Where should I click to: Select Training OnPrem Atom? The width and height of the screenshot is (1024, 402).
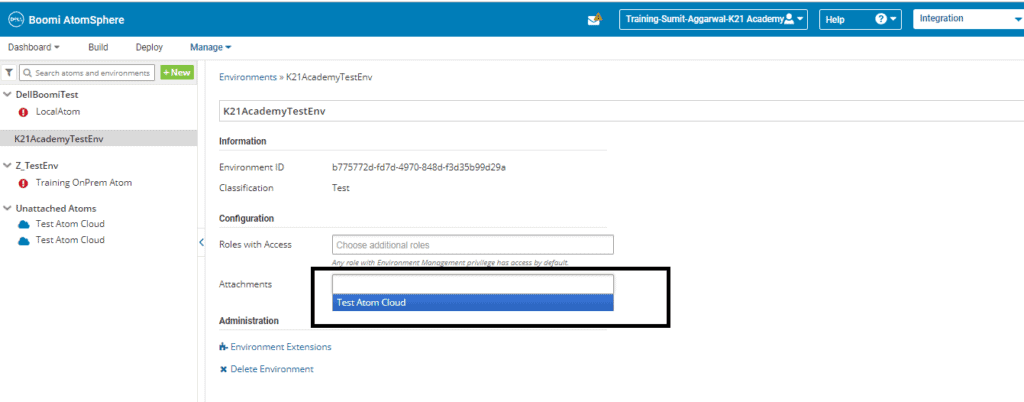pos(84,183)
